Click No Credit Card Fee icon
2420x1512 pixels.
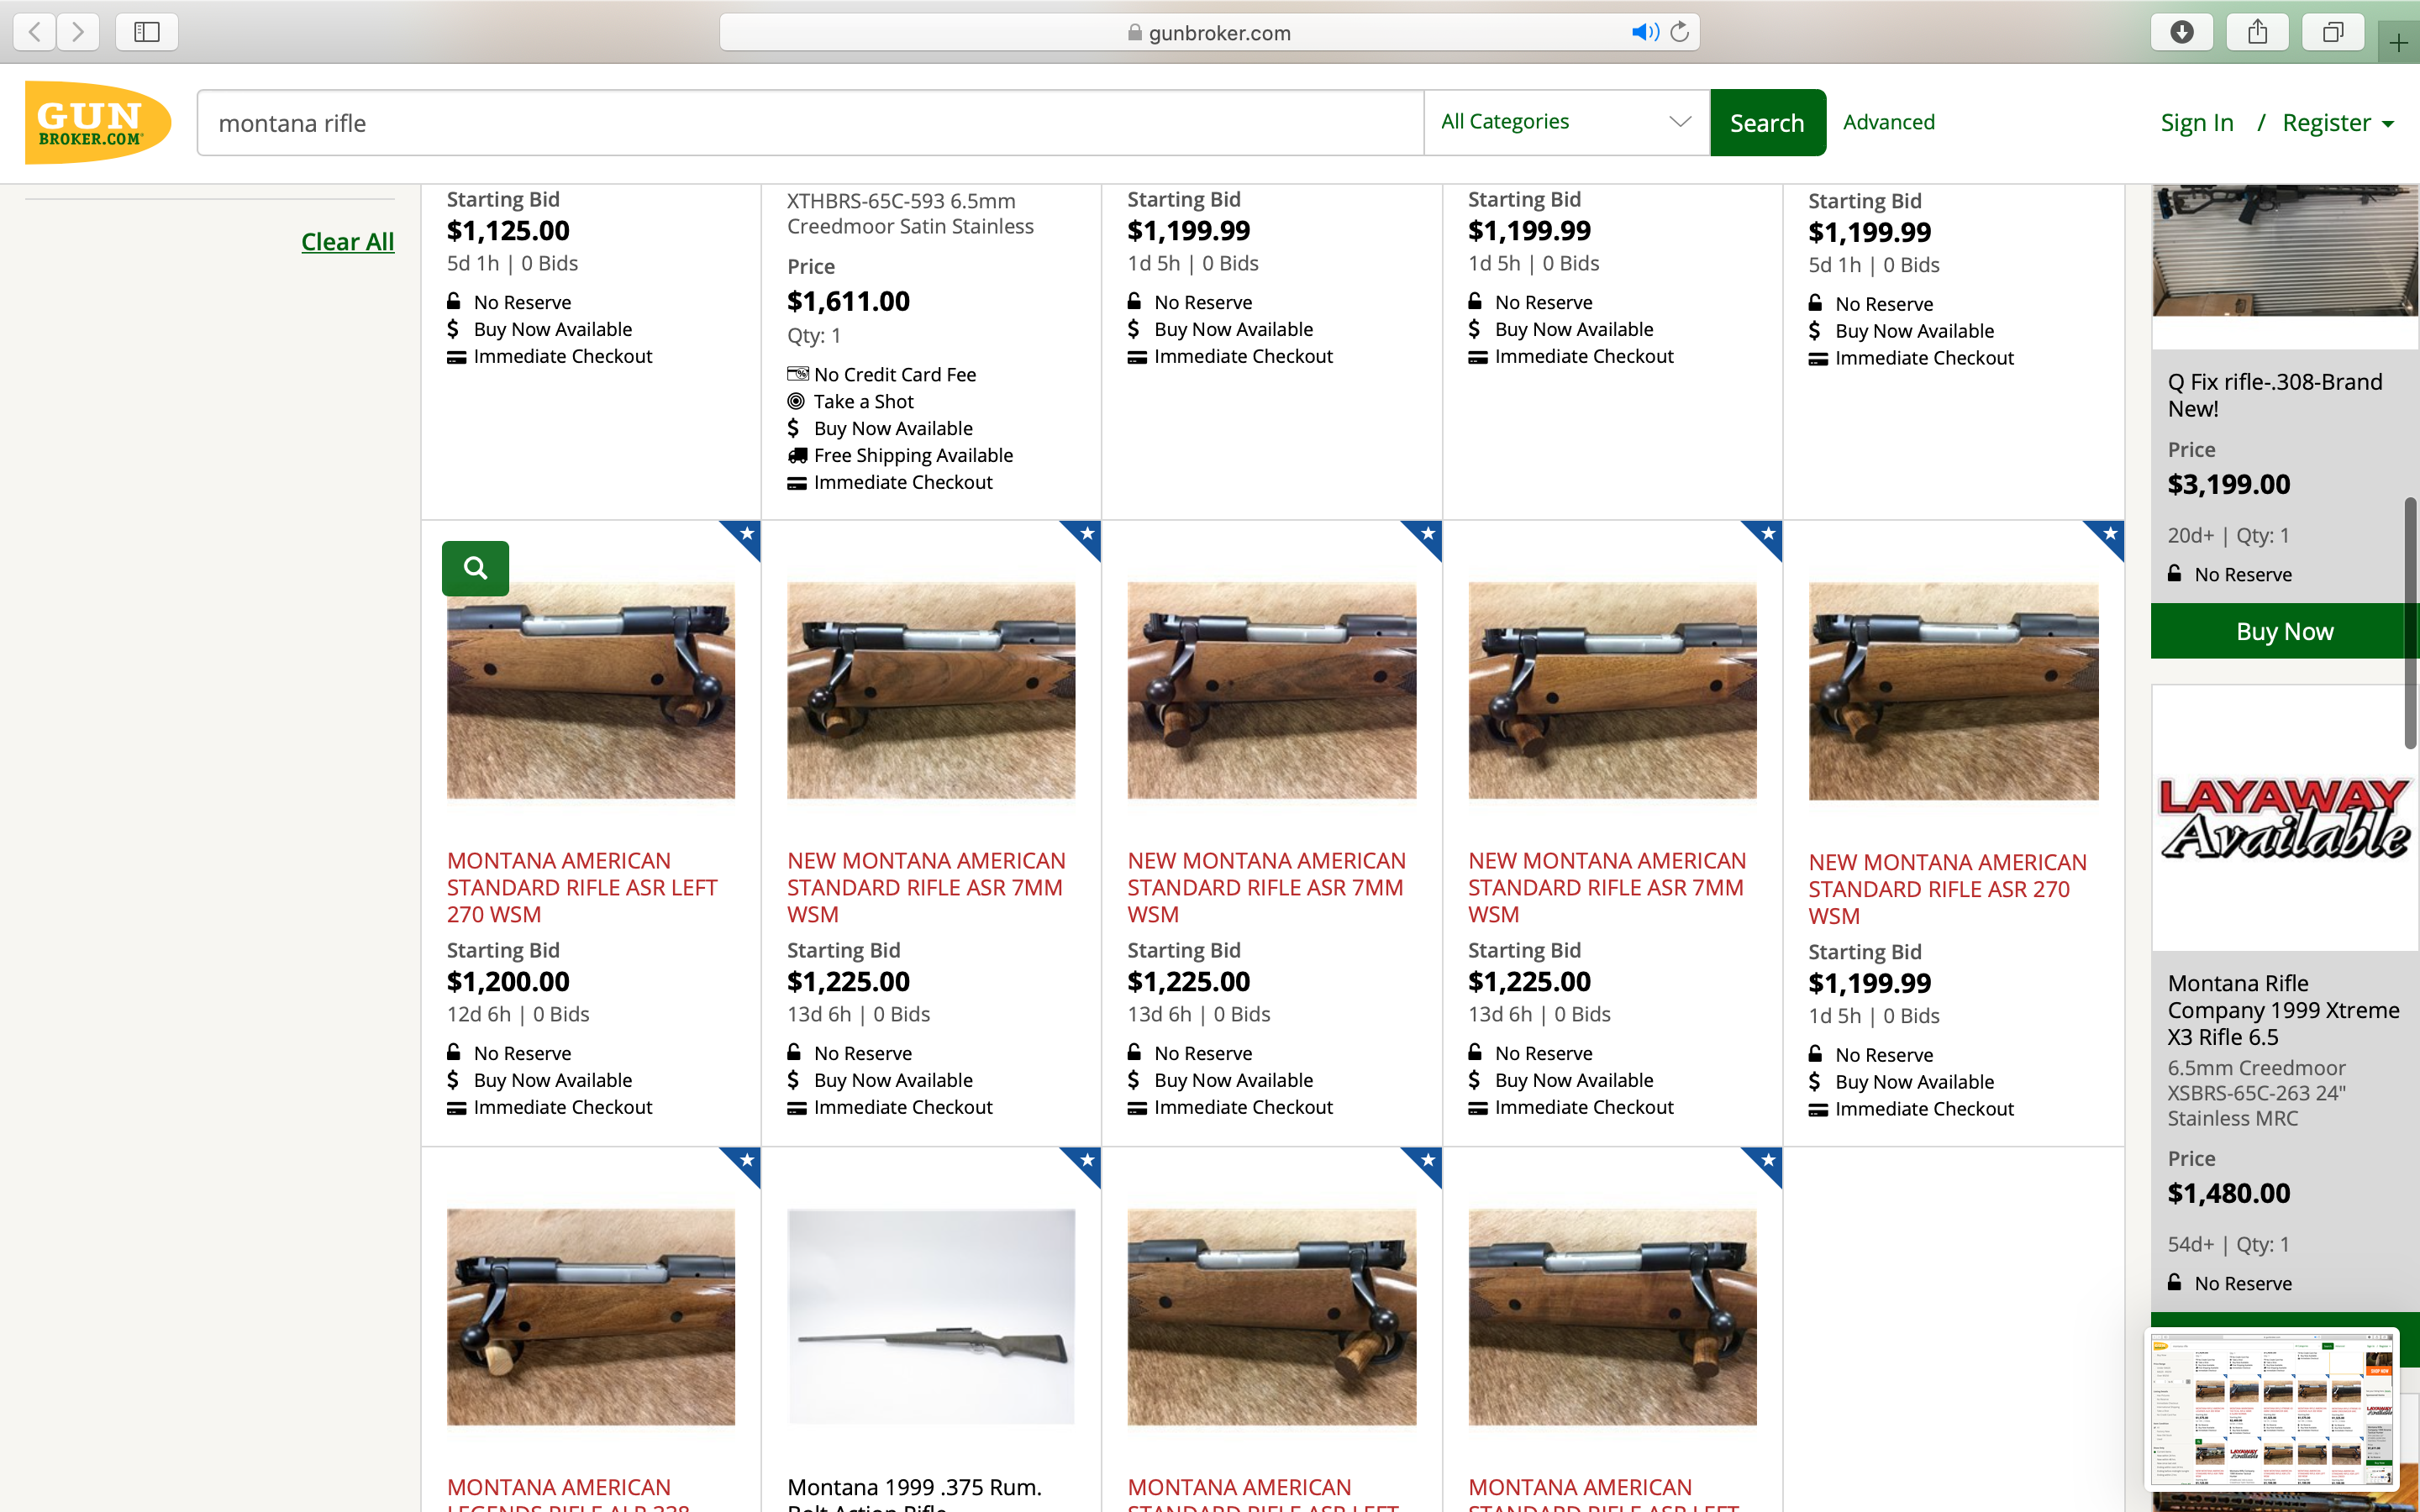[x=797, y=374]
